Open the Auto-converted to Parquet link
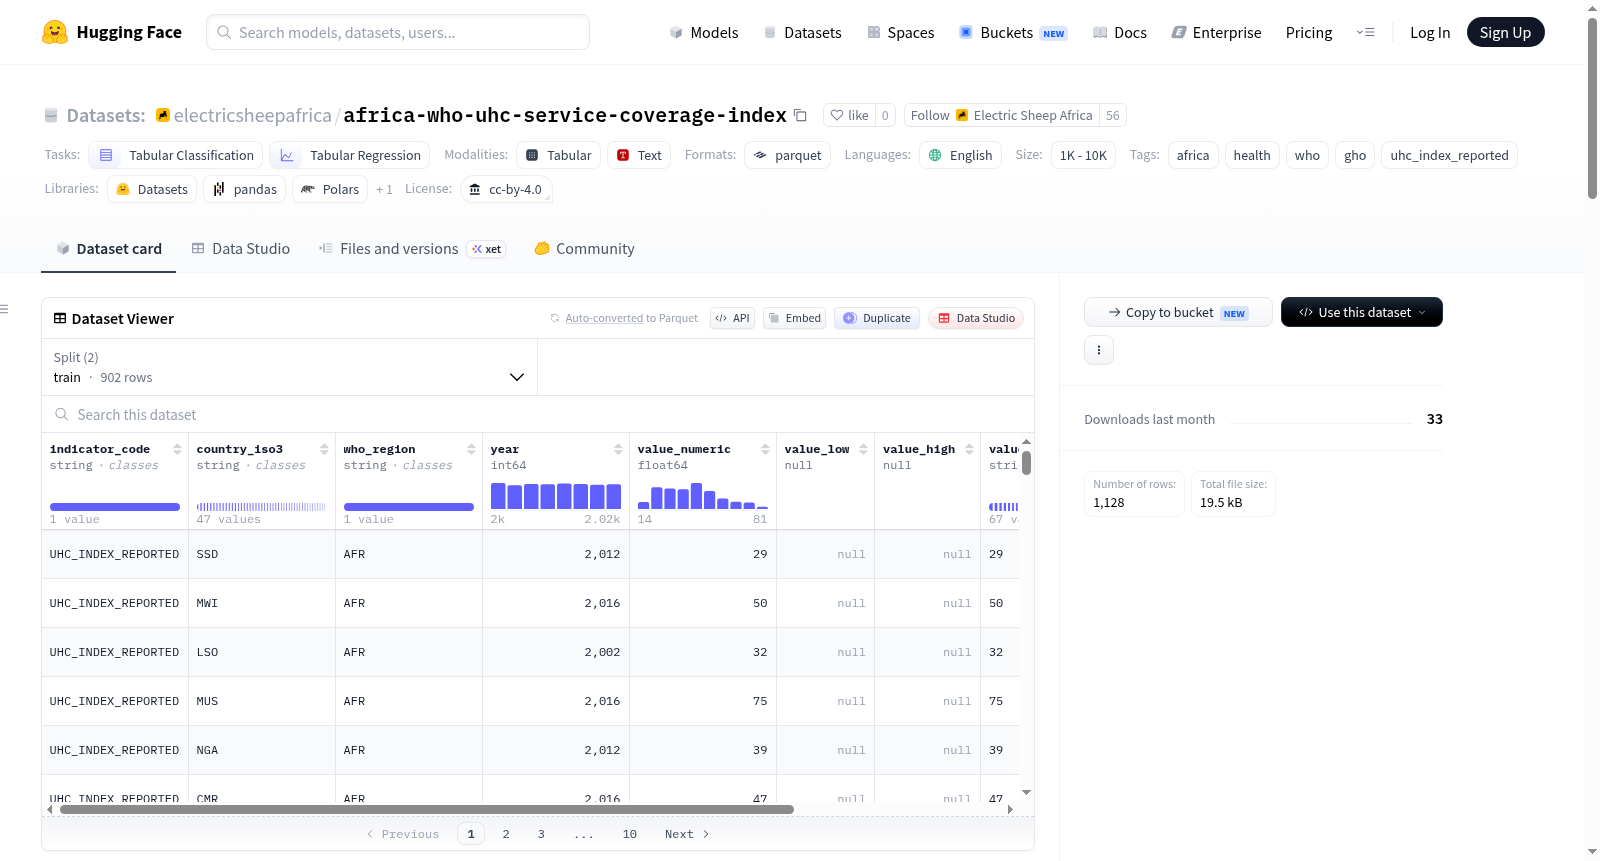 pos(631,318)
